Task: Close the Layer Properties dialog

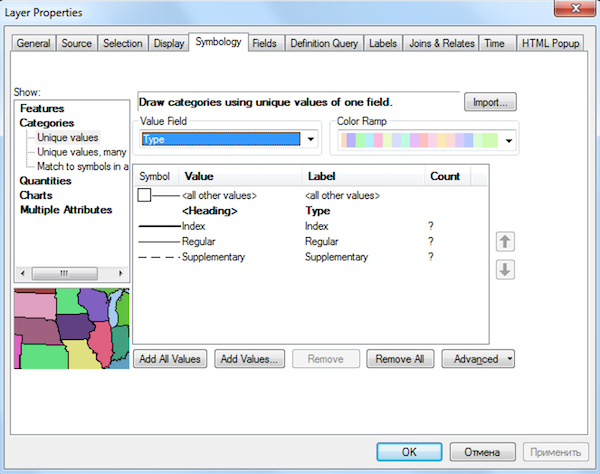Action: click(x=576, y=8)
